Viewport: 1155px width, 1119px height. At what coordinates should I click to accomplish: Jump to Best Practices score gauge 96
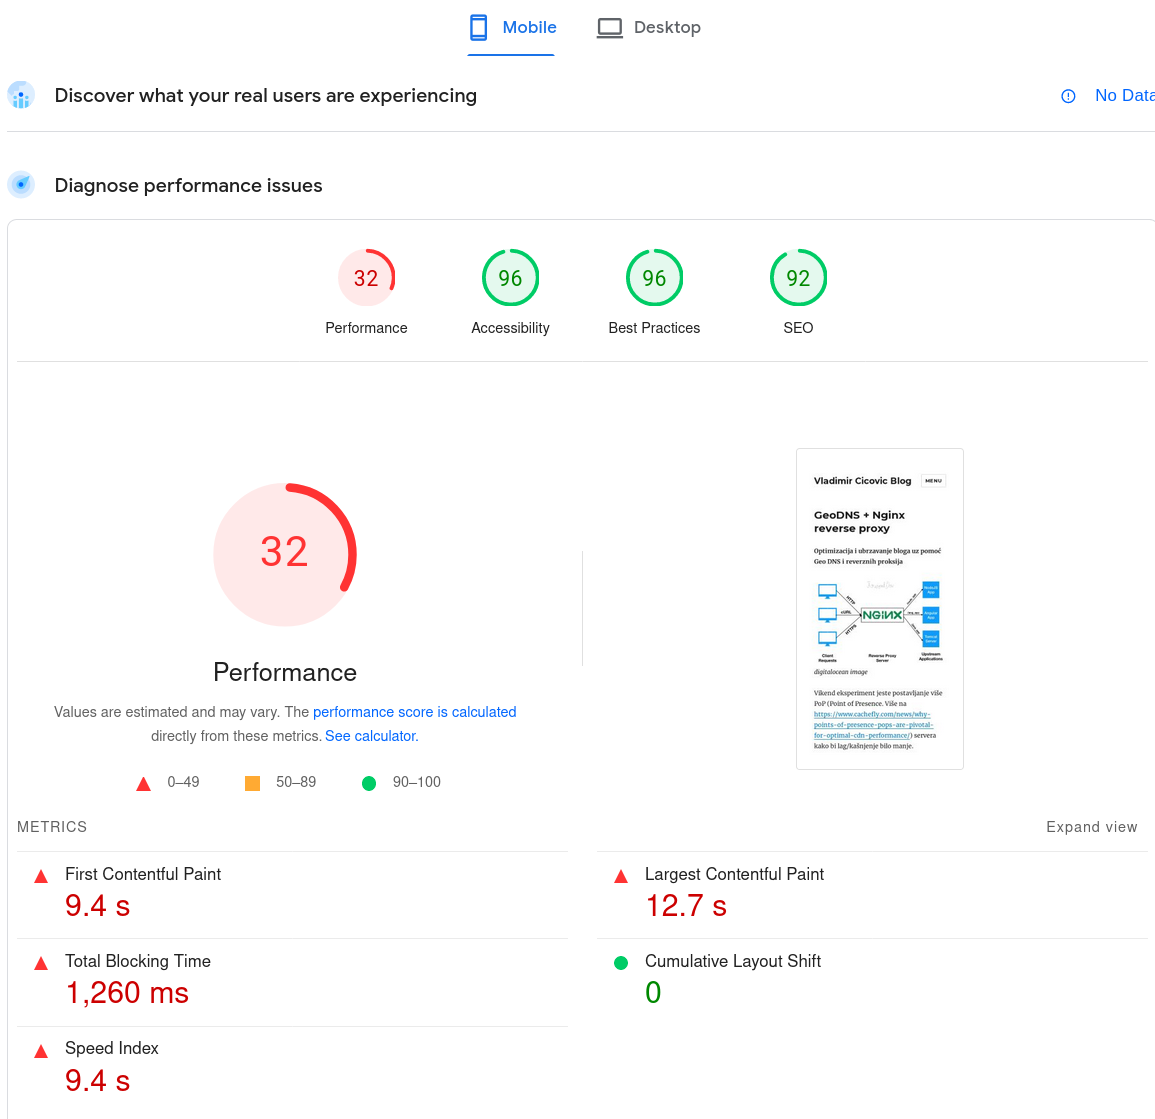tap(654, 278)
